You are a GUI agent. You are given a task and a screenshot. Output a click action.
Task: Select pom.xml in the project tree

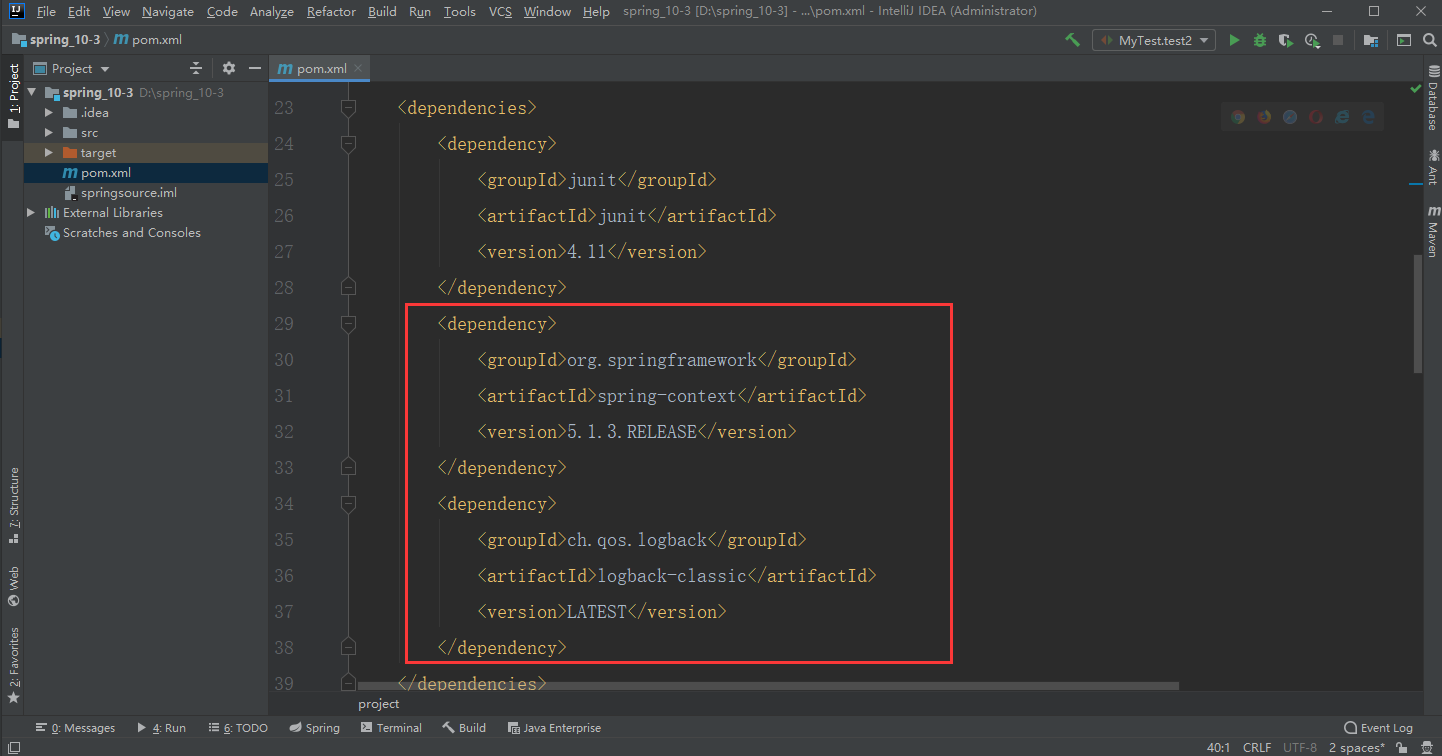point(106,173)
